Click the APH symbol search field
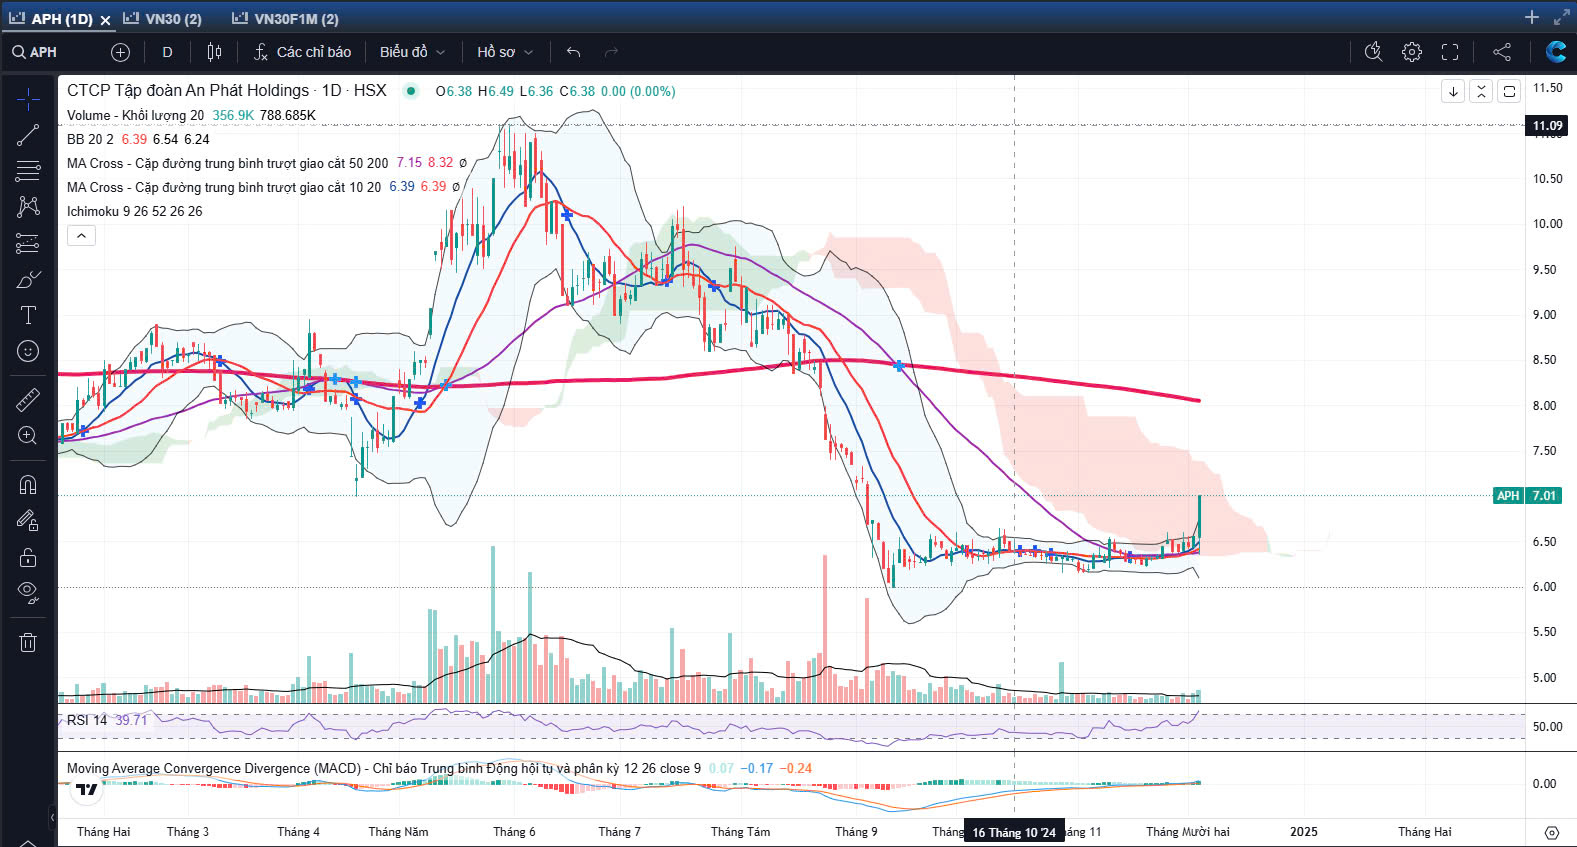Image resolution: width=1577 pixels, height=847 pixels. 54,52
